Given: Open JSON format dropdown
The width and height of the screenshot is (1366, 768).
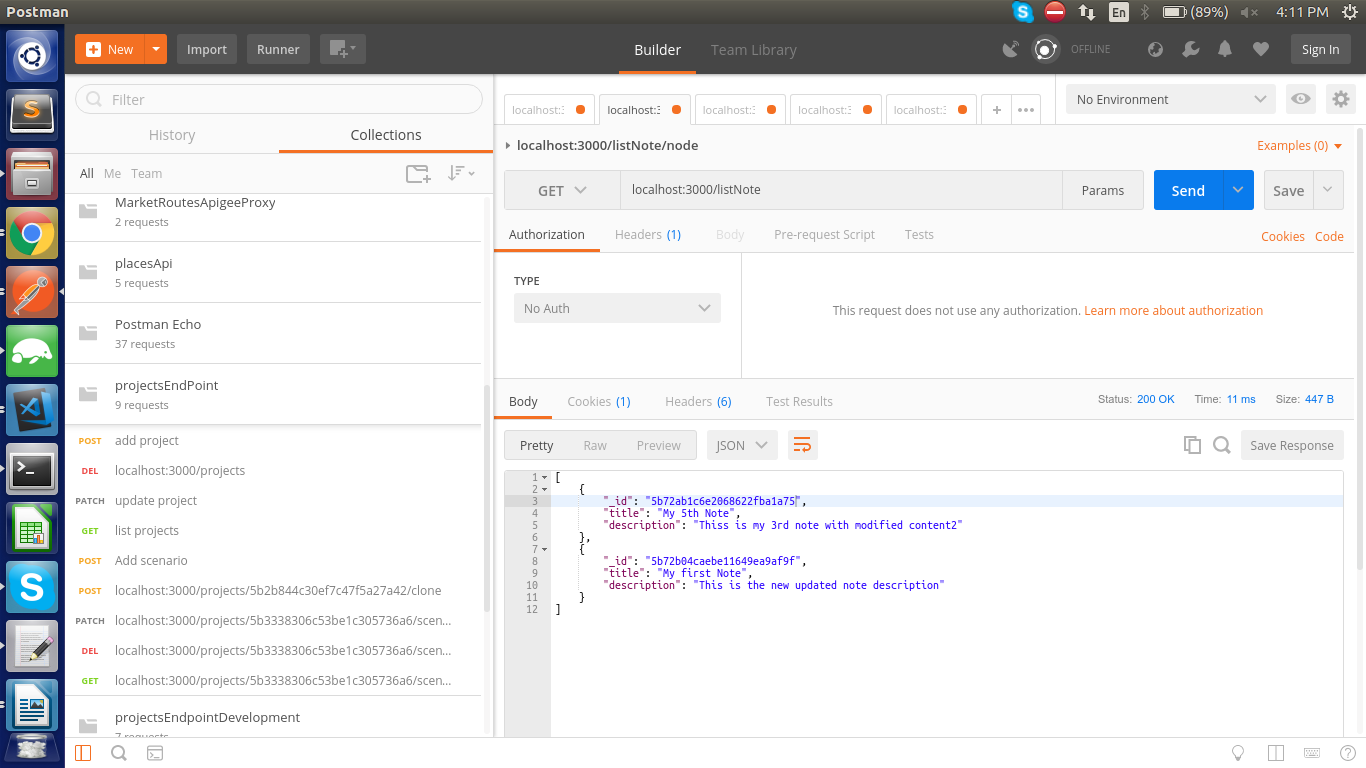Looking at the screenshot, I should (x=742, y=445).
